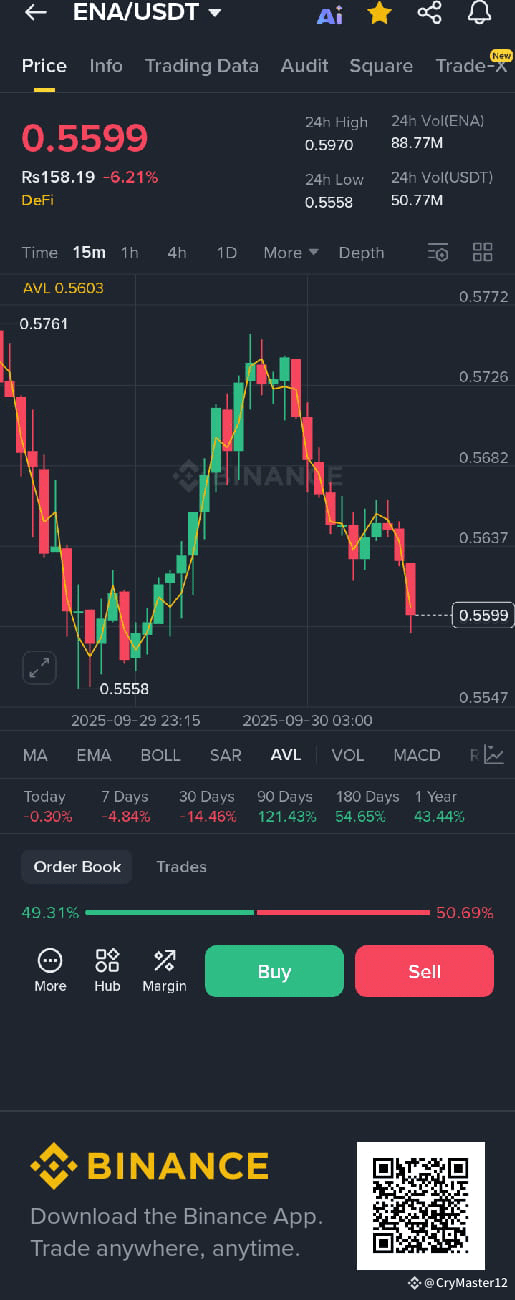Tap the Binance logo in the banner

click(x=149, y=1166)
